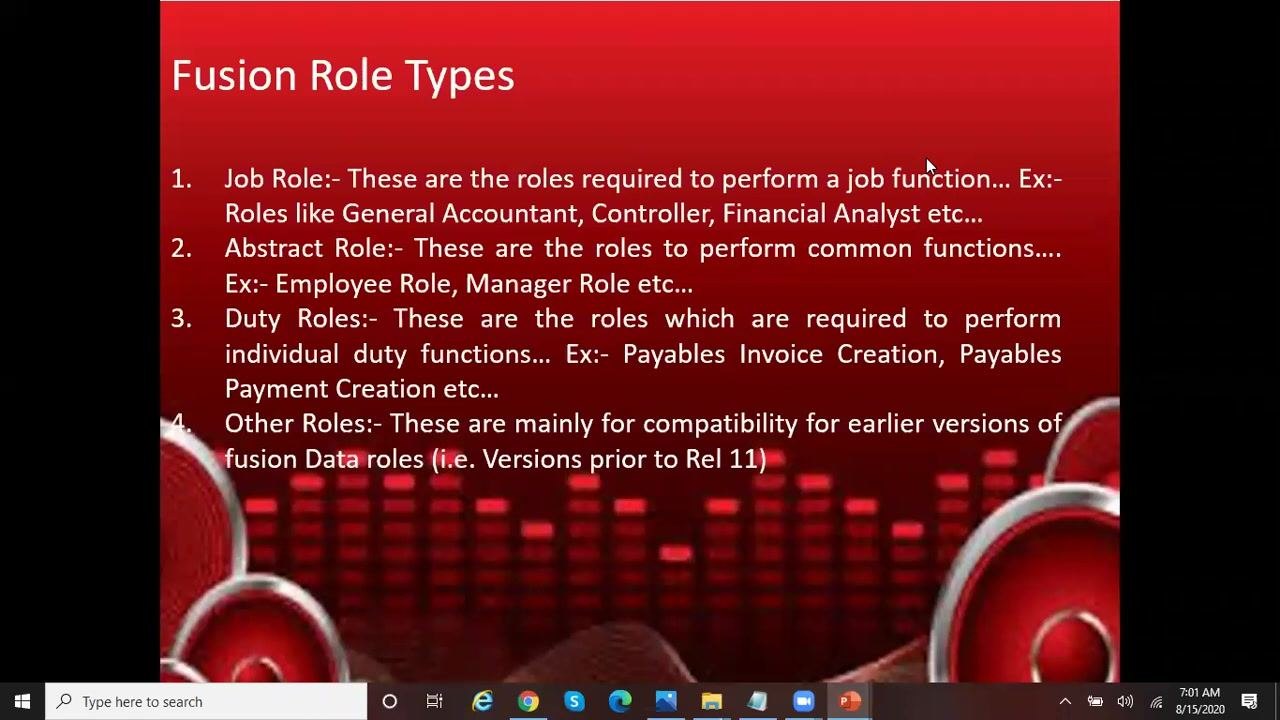Click the 'Abstract Role:-' bullet text
This screenshot has height=720, width=1280.
(313, 249)
